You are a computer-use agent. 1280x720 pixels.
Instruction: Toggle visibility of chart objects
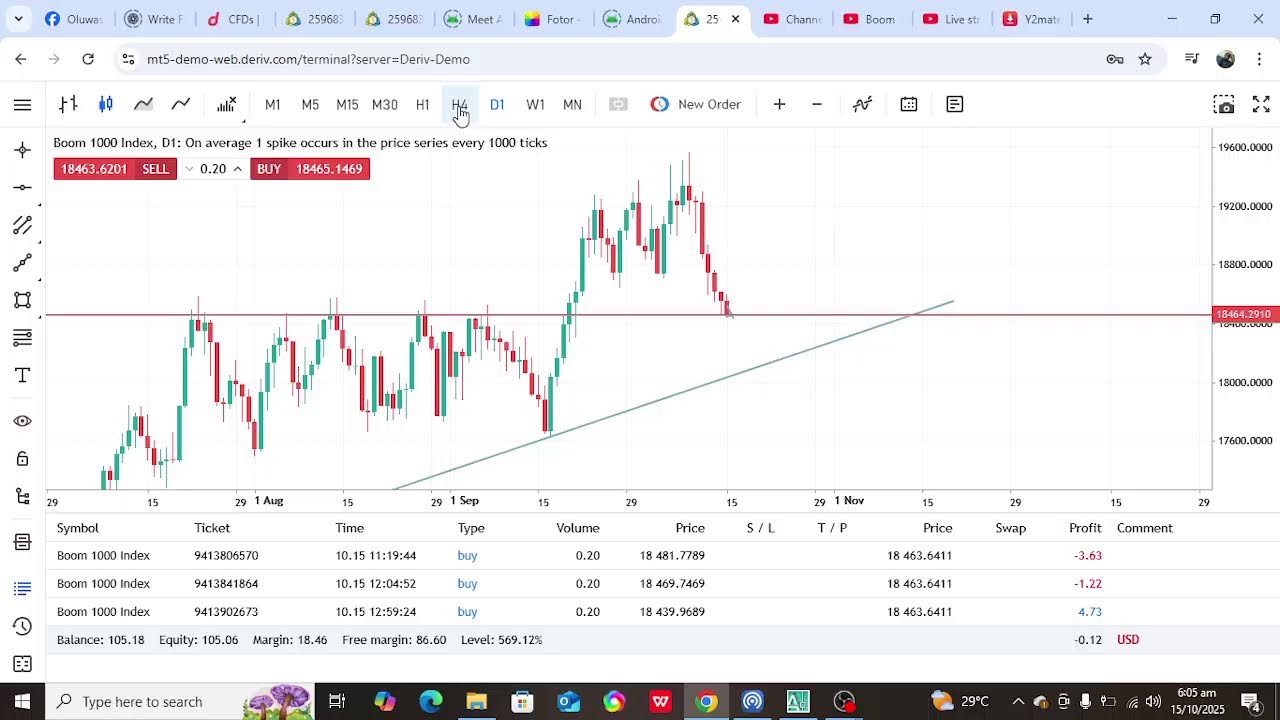tap(22, 421)
